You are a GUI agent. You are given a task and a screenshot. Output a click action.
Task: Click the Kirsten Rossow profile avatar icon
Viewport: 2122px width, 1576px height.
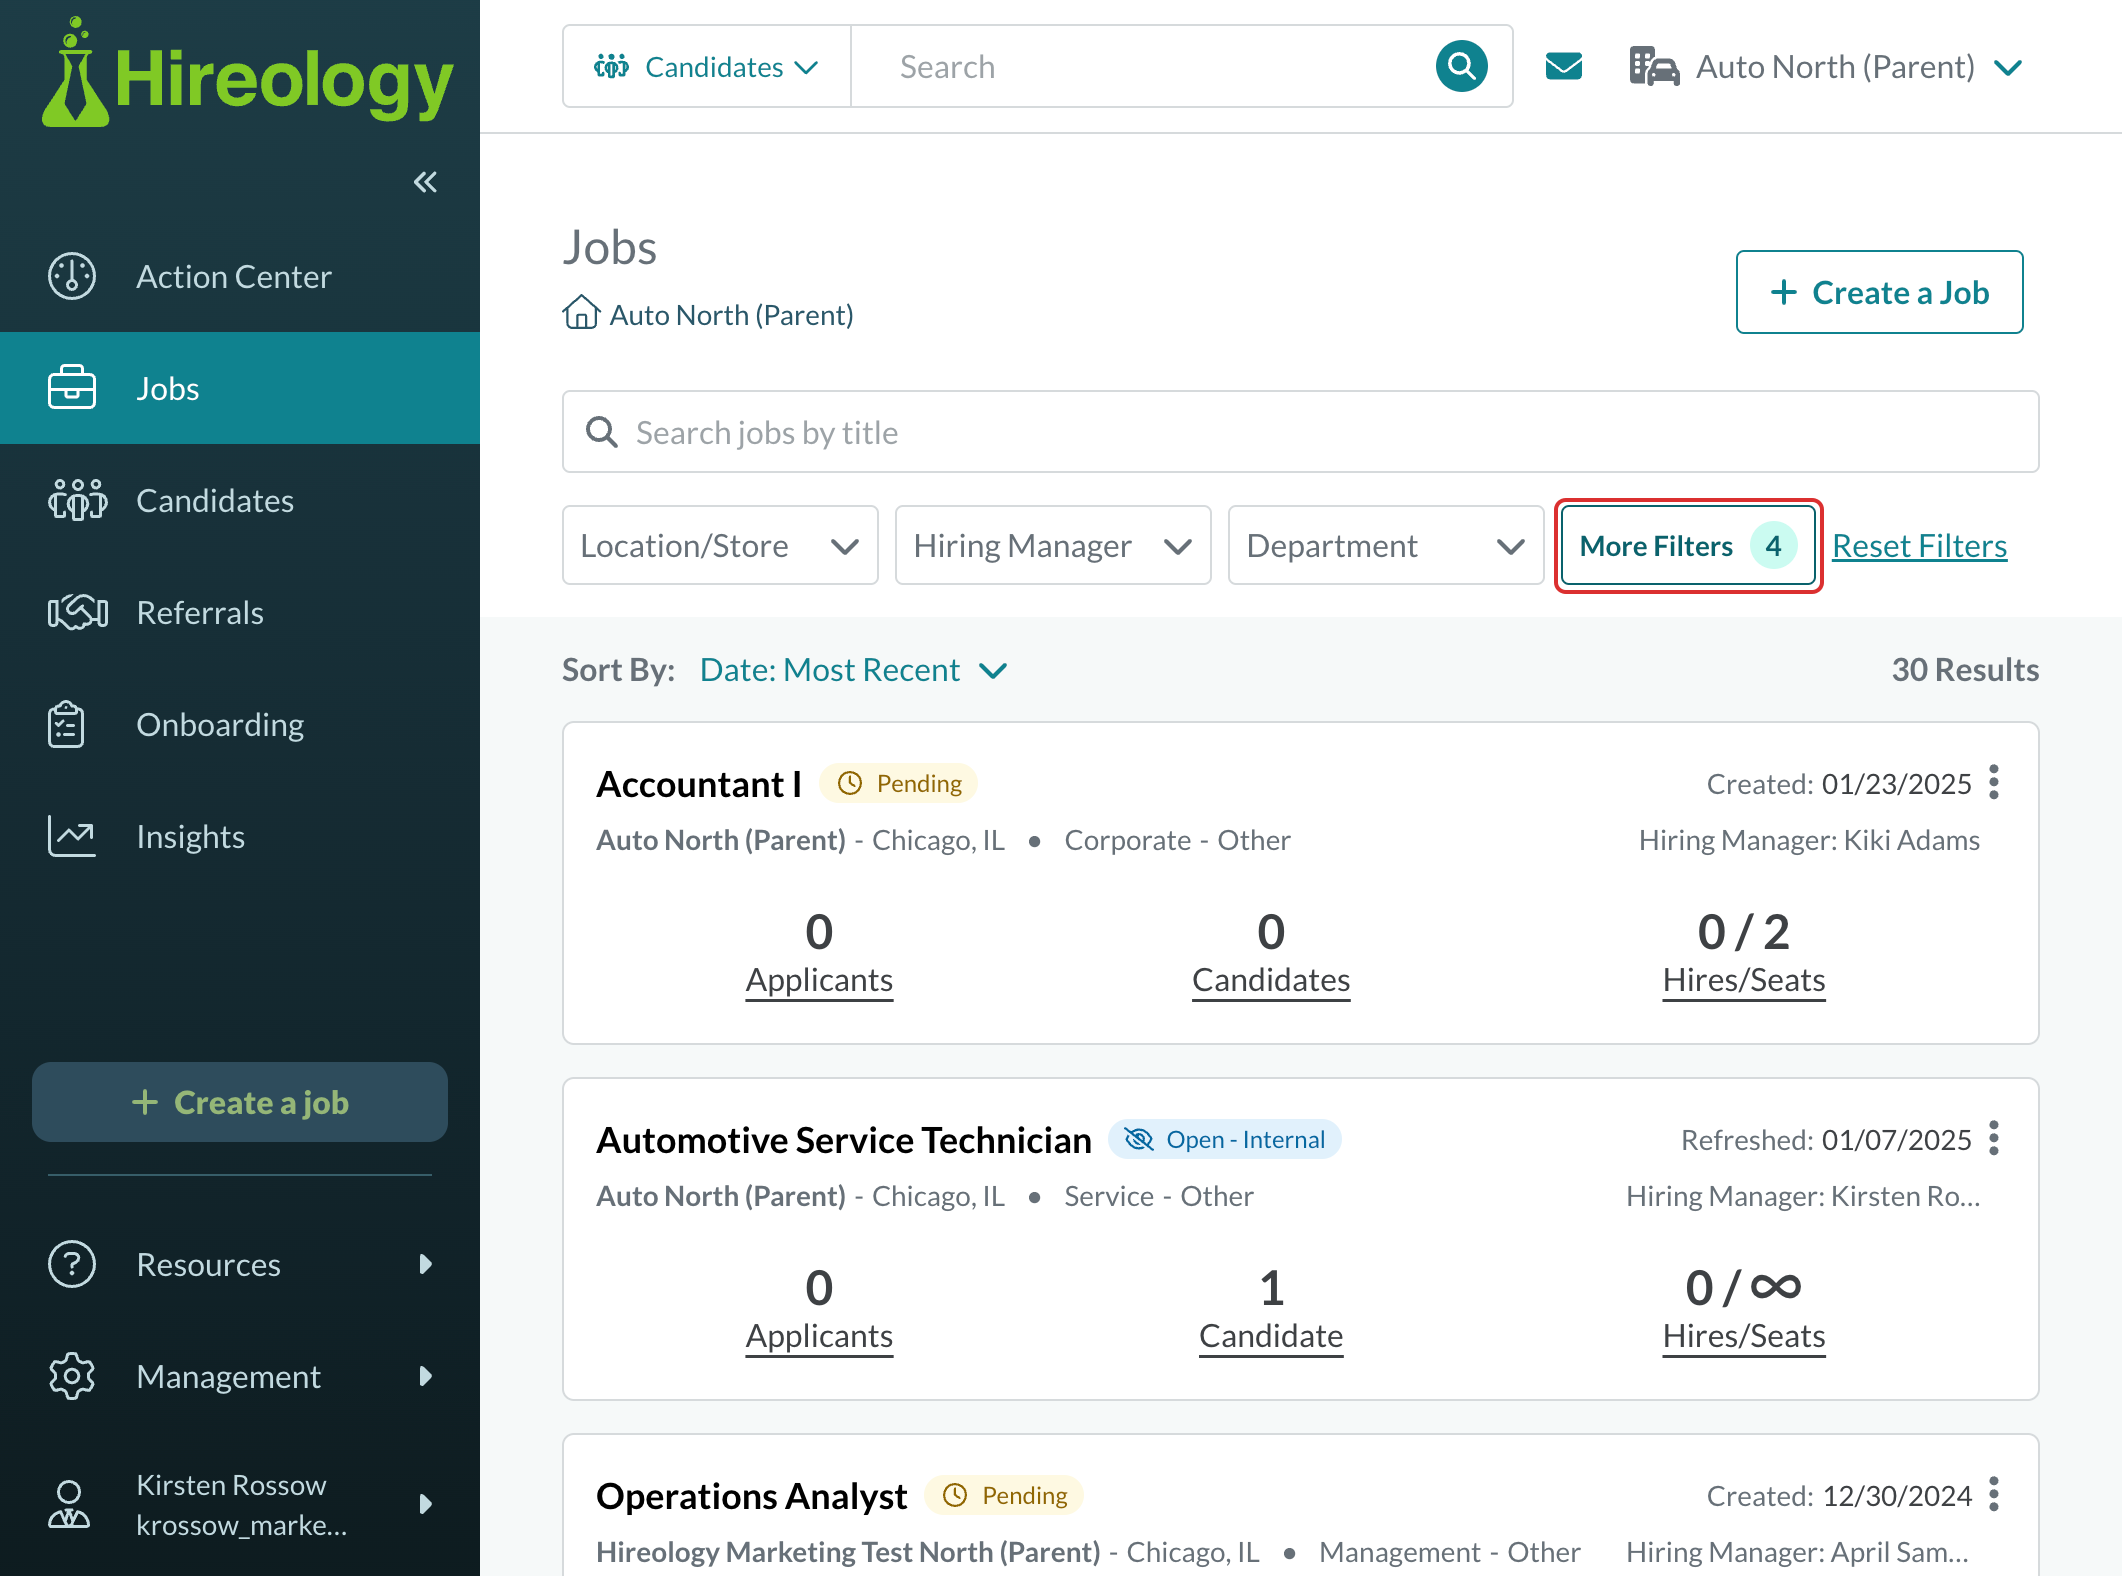point(69,1504)
